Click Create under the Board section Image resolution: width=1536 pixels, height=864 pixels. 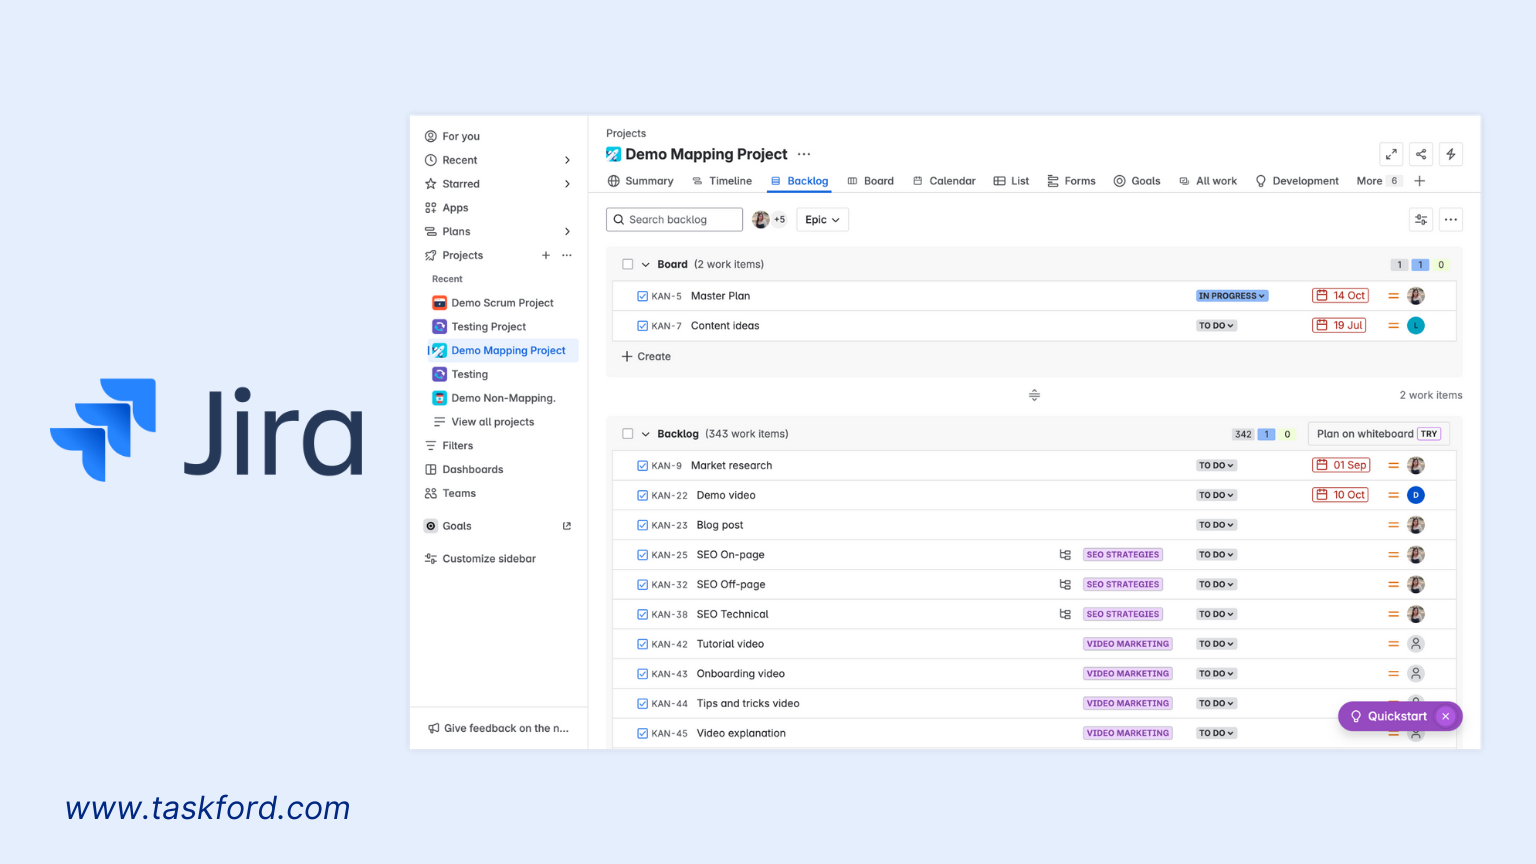(x=646, y=356)
